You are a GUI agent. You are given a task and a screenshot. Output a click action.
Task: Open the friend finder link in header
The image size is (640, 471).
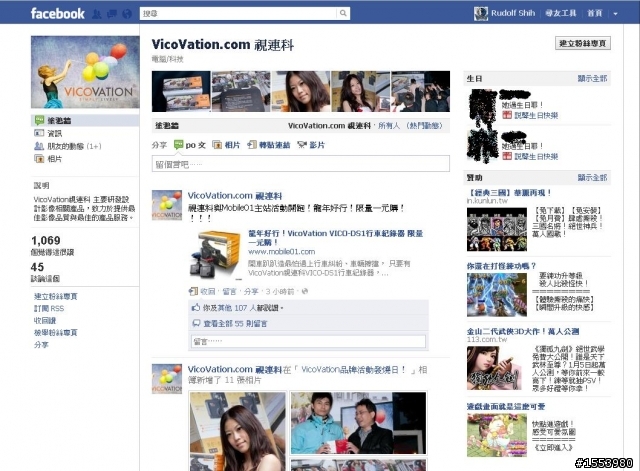(x=560, y=13)
